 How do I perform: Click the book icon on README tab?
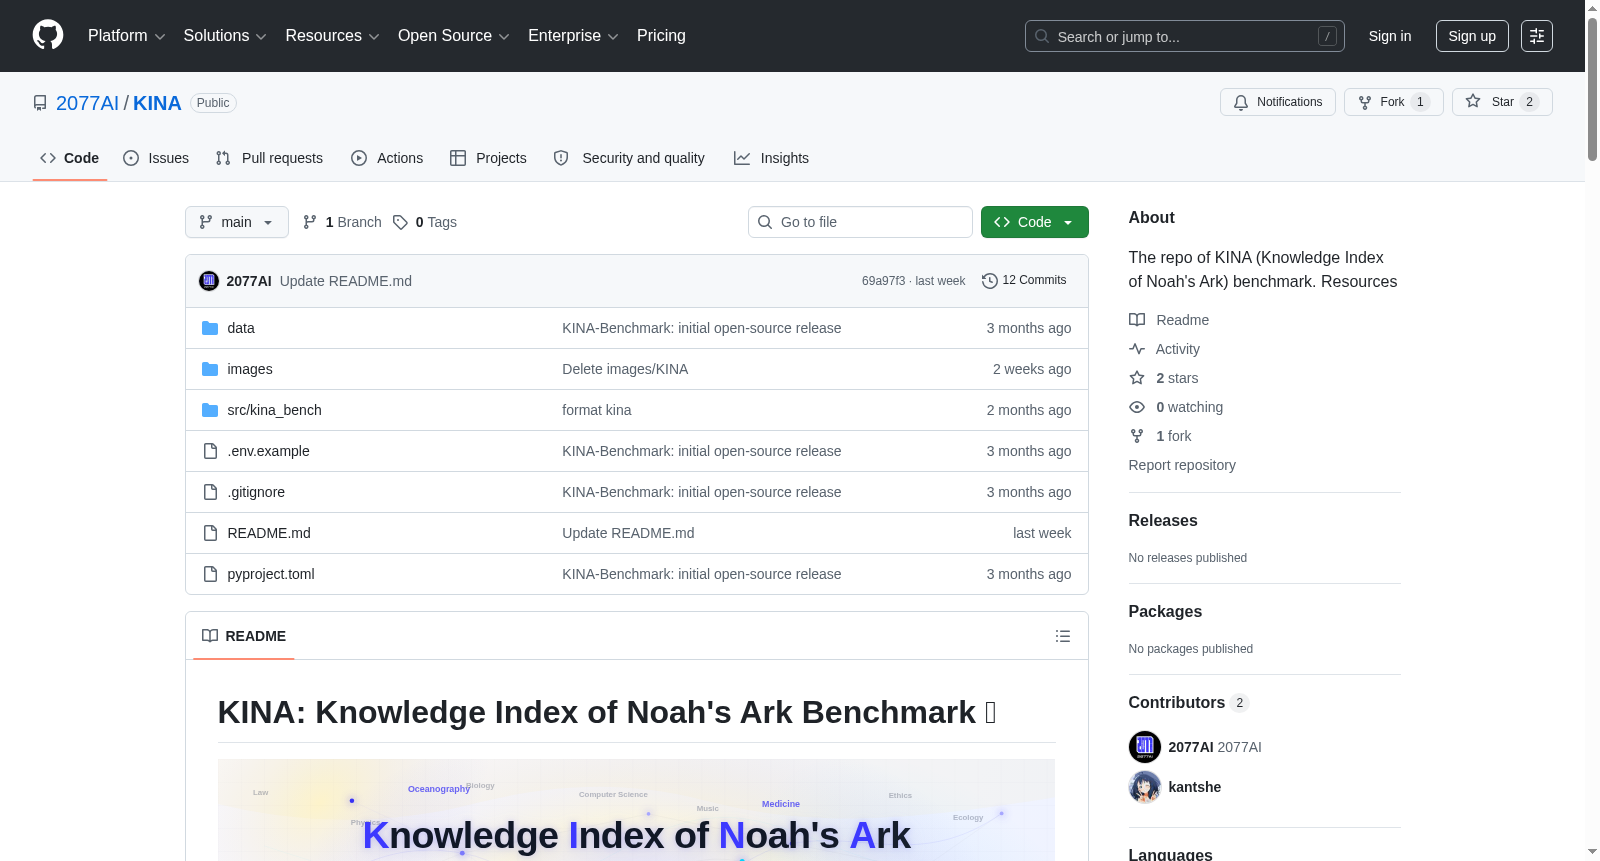pyautogui.click(x=210, y=636)
